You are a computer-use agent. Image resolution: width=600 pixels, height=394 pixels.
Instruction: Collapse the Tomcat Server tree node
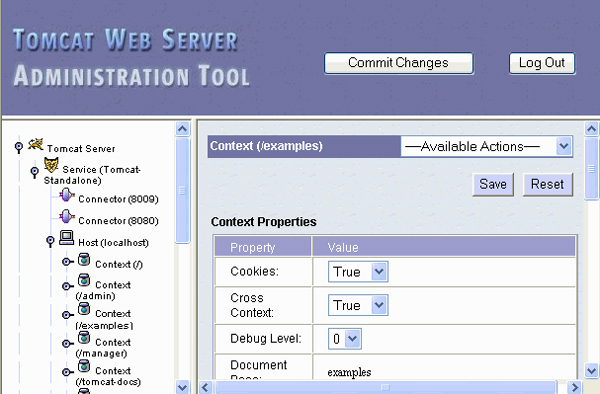pos(19,147)
